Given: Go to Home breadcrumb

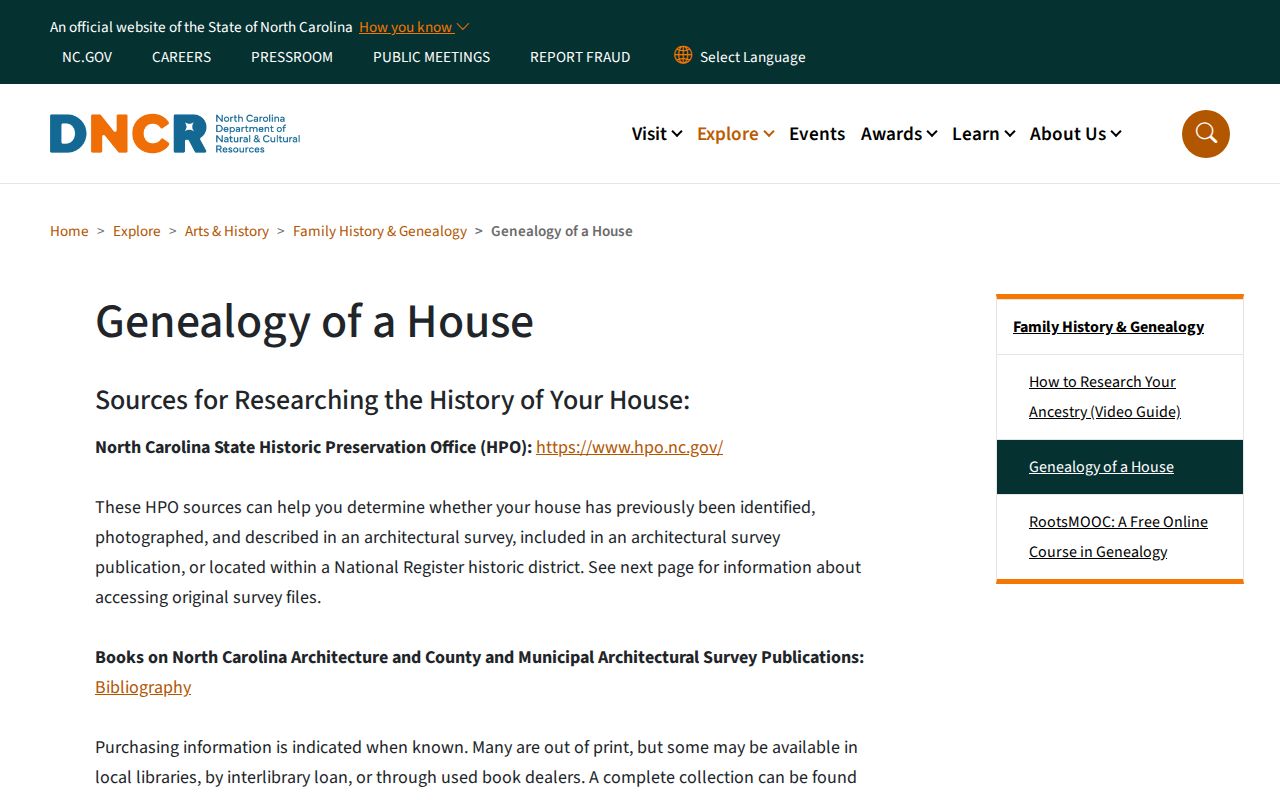Looking at the screenshot, I should (69, 231).
